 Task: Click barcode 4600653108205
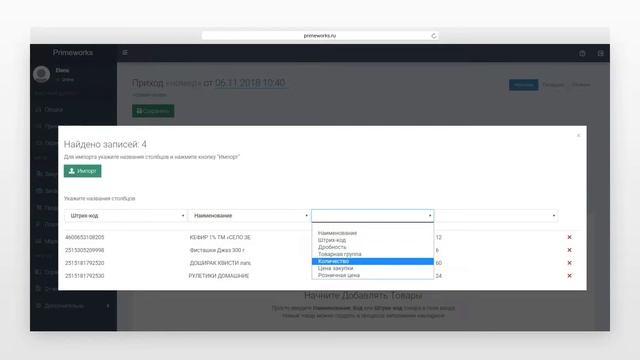84,237
